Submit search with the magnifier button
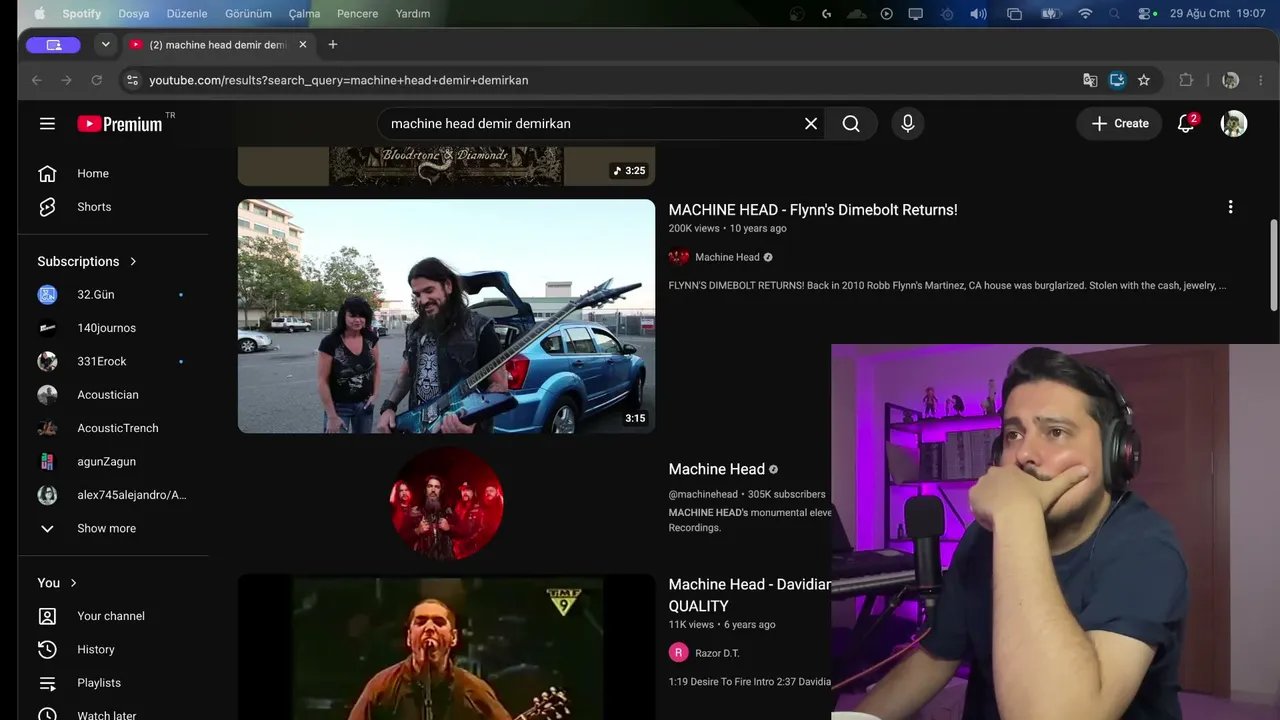The image size is (1280, 720). [x=851, y=123]
